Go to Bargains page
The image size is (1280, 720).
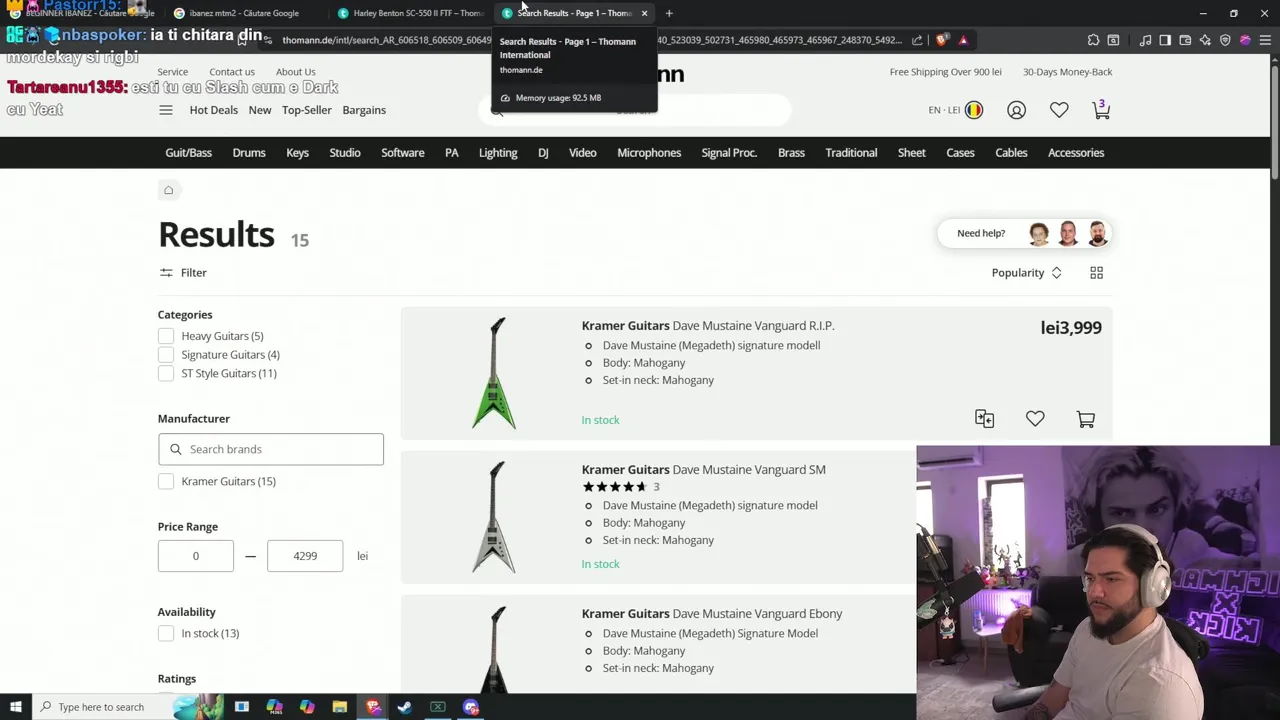[x=364, y=110]
